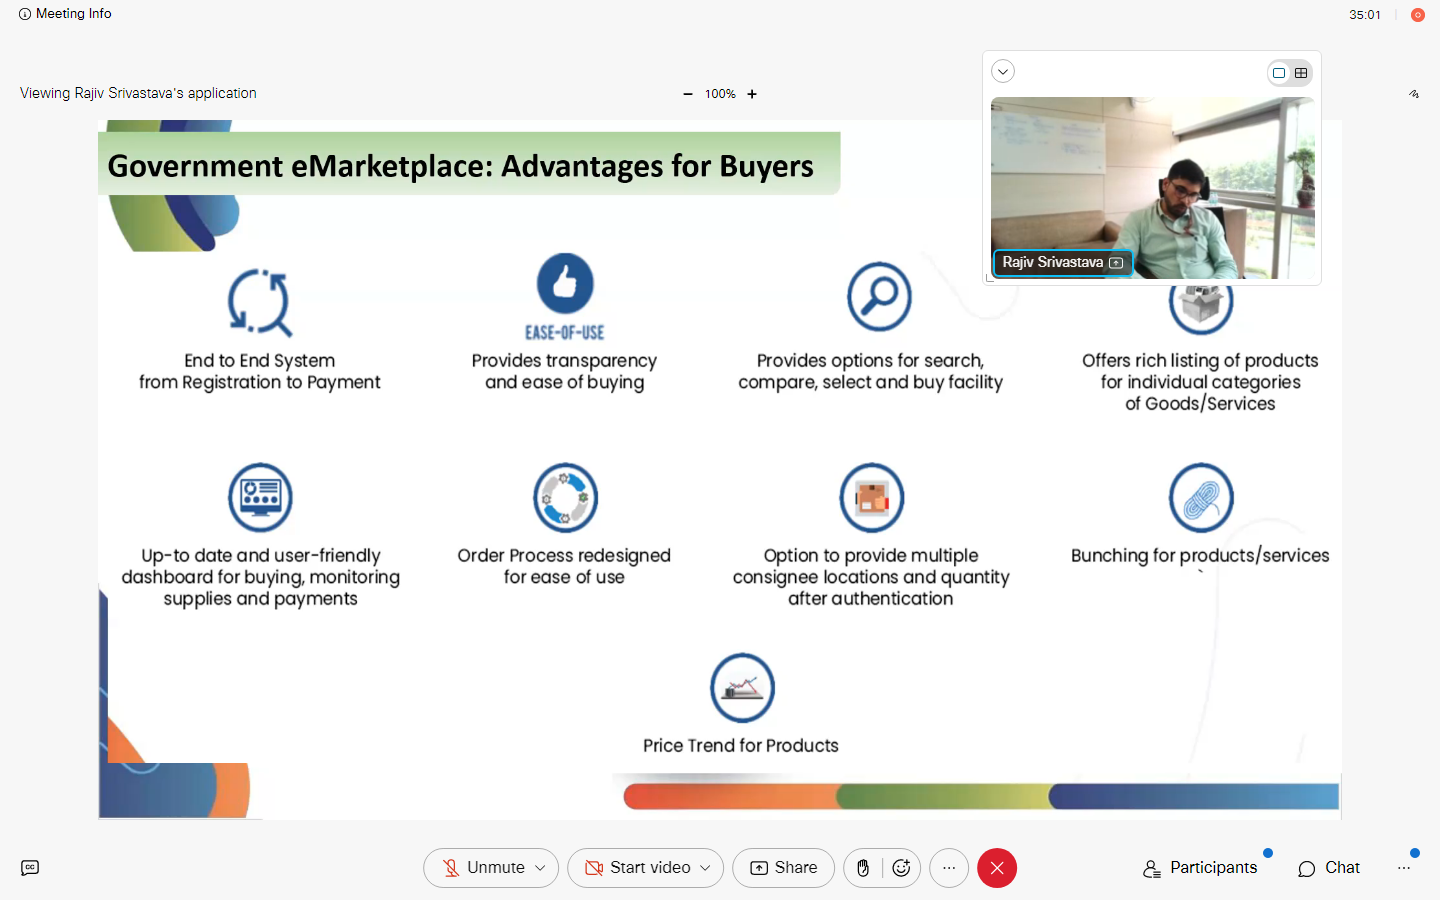
Task: Click text 'Price Trend for Products'
Action: [x=741, y=746]
